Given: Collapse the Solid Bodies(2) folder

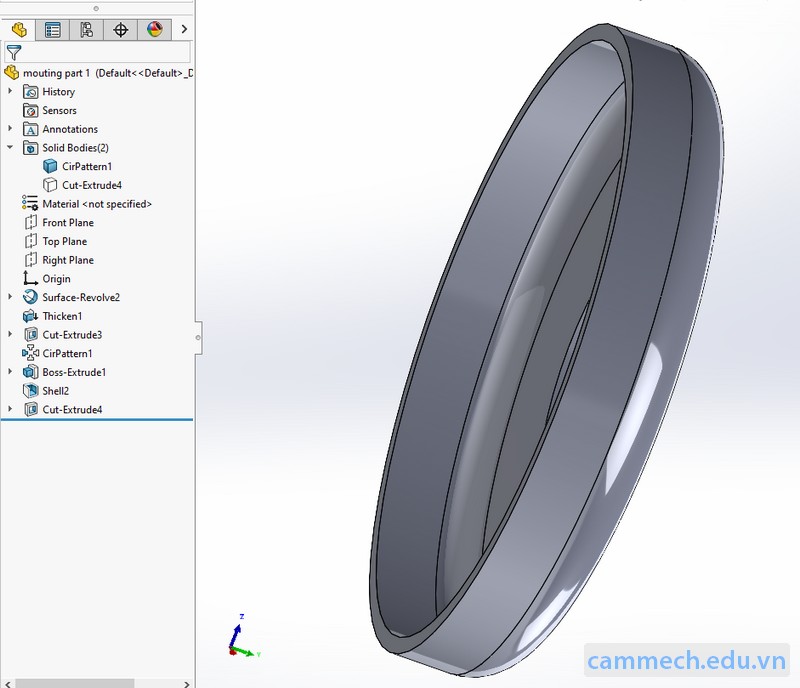Looking at the screenshot, I should pyautogui.click(x=10, y=147).
